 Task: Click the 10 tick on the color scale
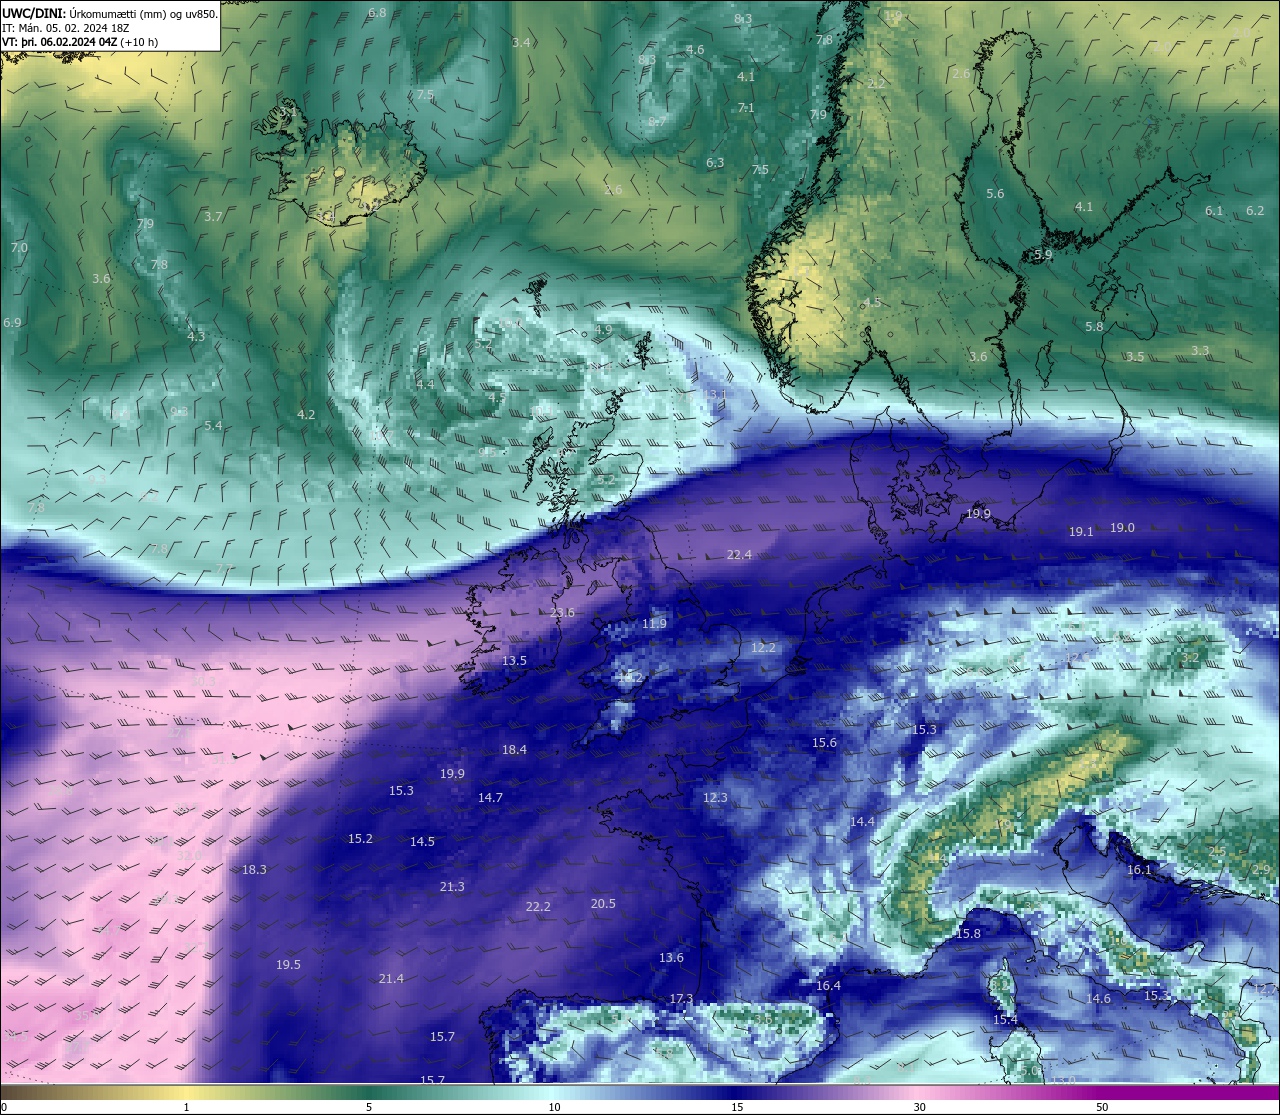(554, 1107)
